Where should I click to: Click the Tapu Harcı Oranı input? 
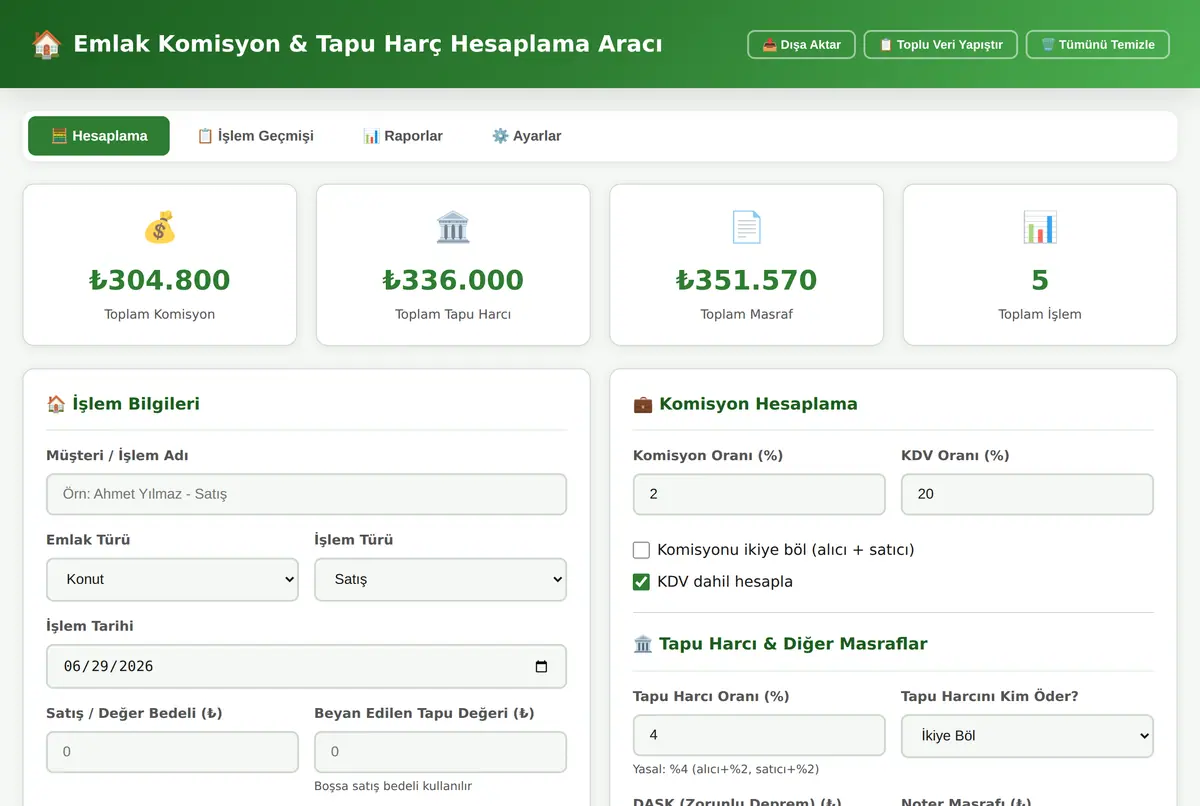click(x=759, y=735)
